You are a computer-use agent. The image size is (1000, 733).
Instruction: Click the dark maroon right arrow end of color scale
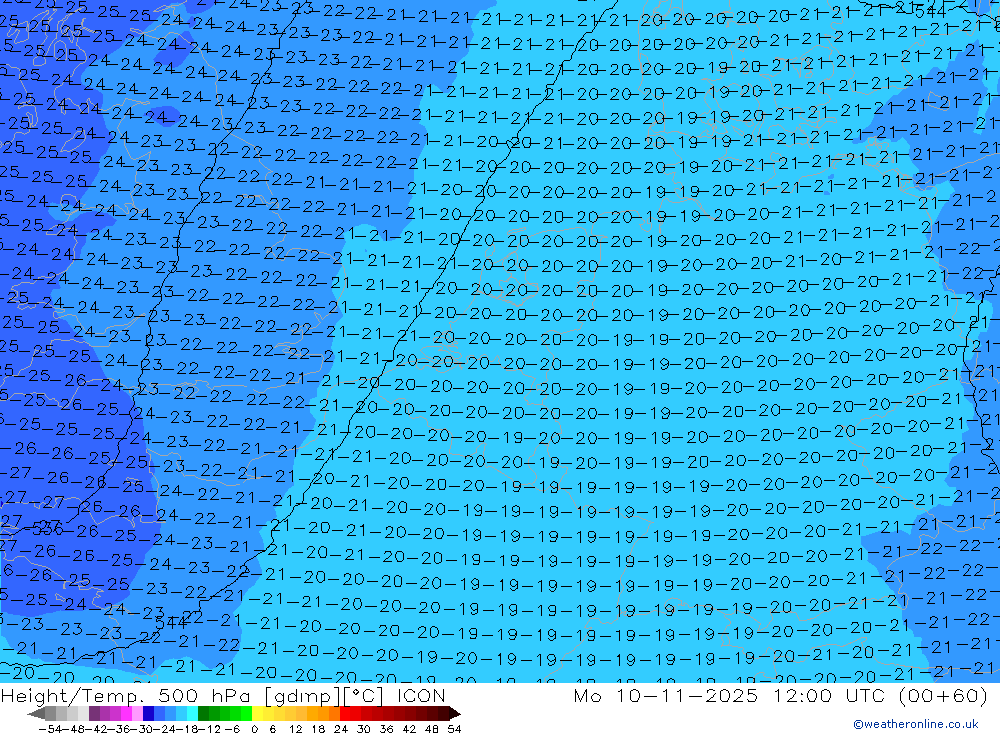[x=455, y=713]
